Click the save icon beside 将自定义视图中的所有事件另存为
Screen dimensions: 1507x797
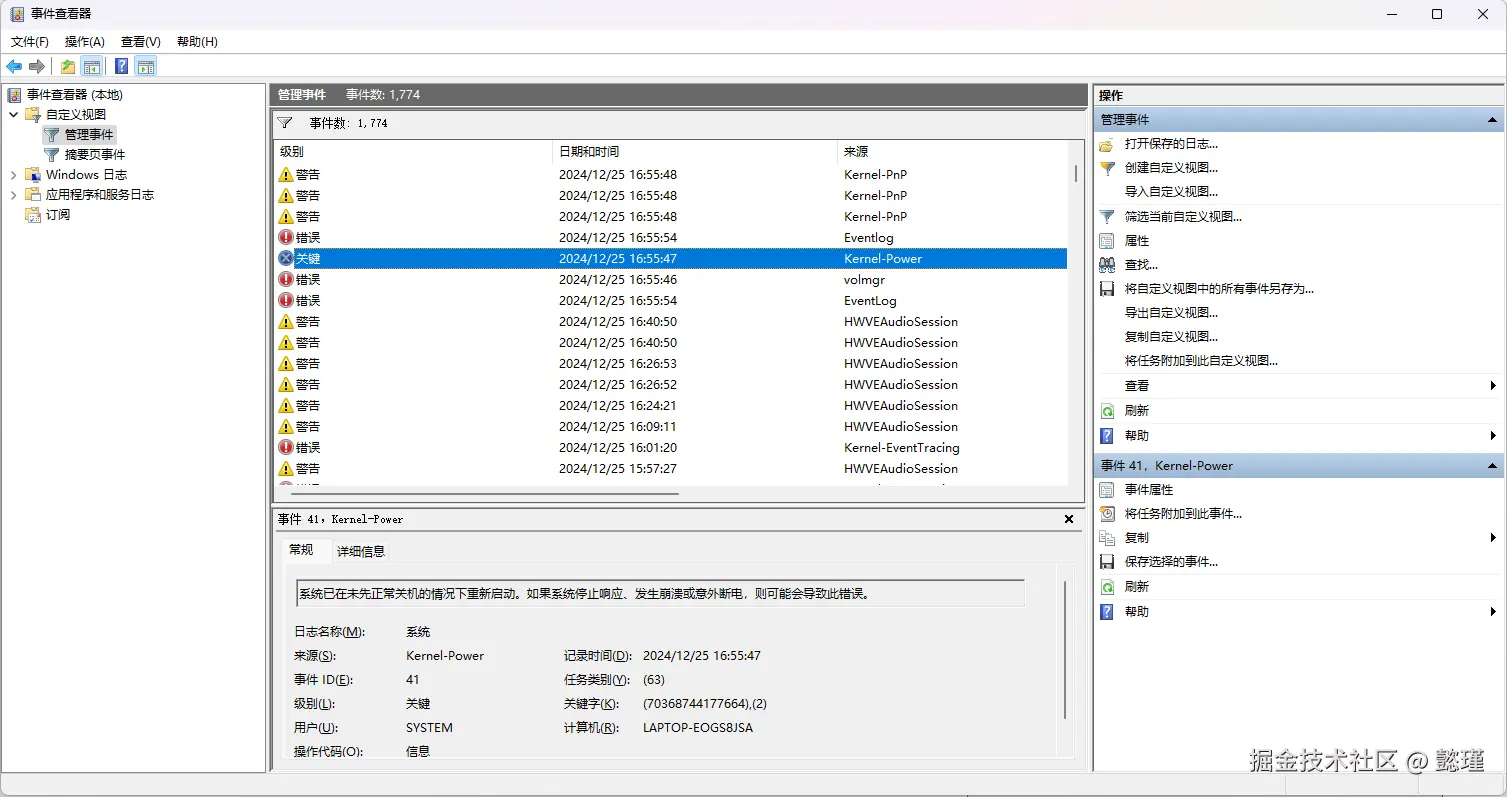tap(1107, 289)
